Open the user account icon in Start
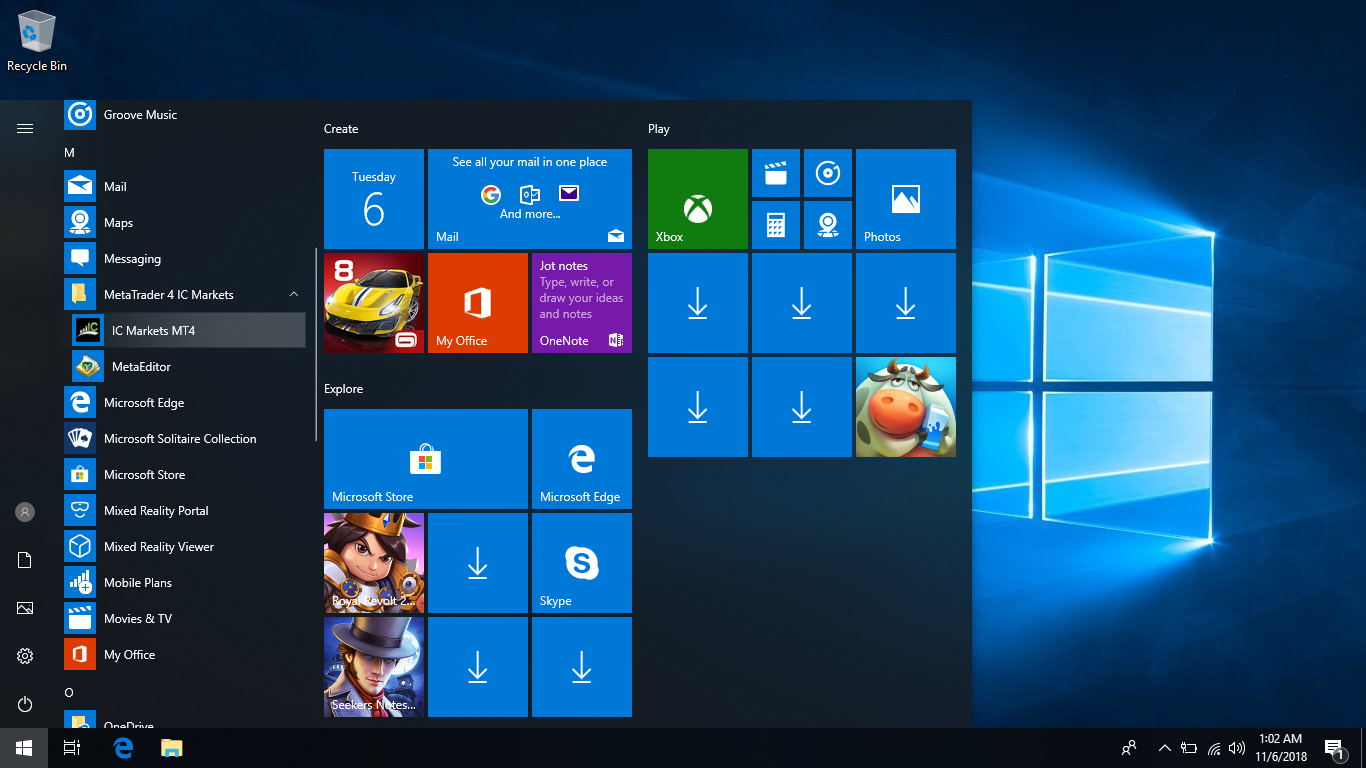The image size is (1366, 768). (25, 512)
